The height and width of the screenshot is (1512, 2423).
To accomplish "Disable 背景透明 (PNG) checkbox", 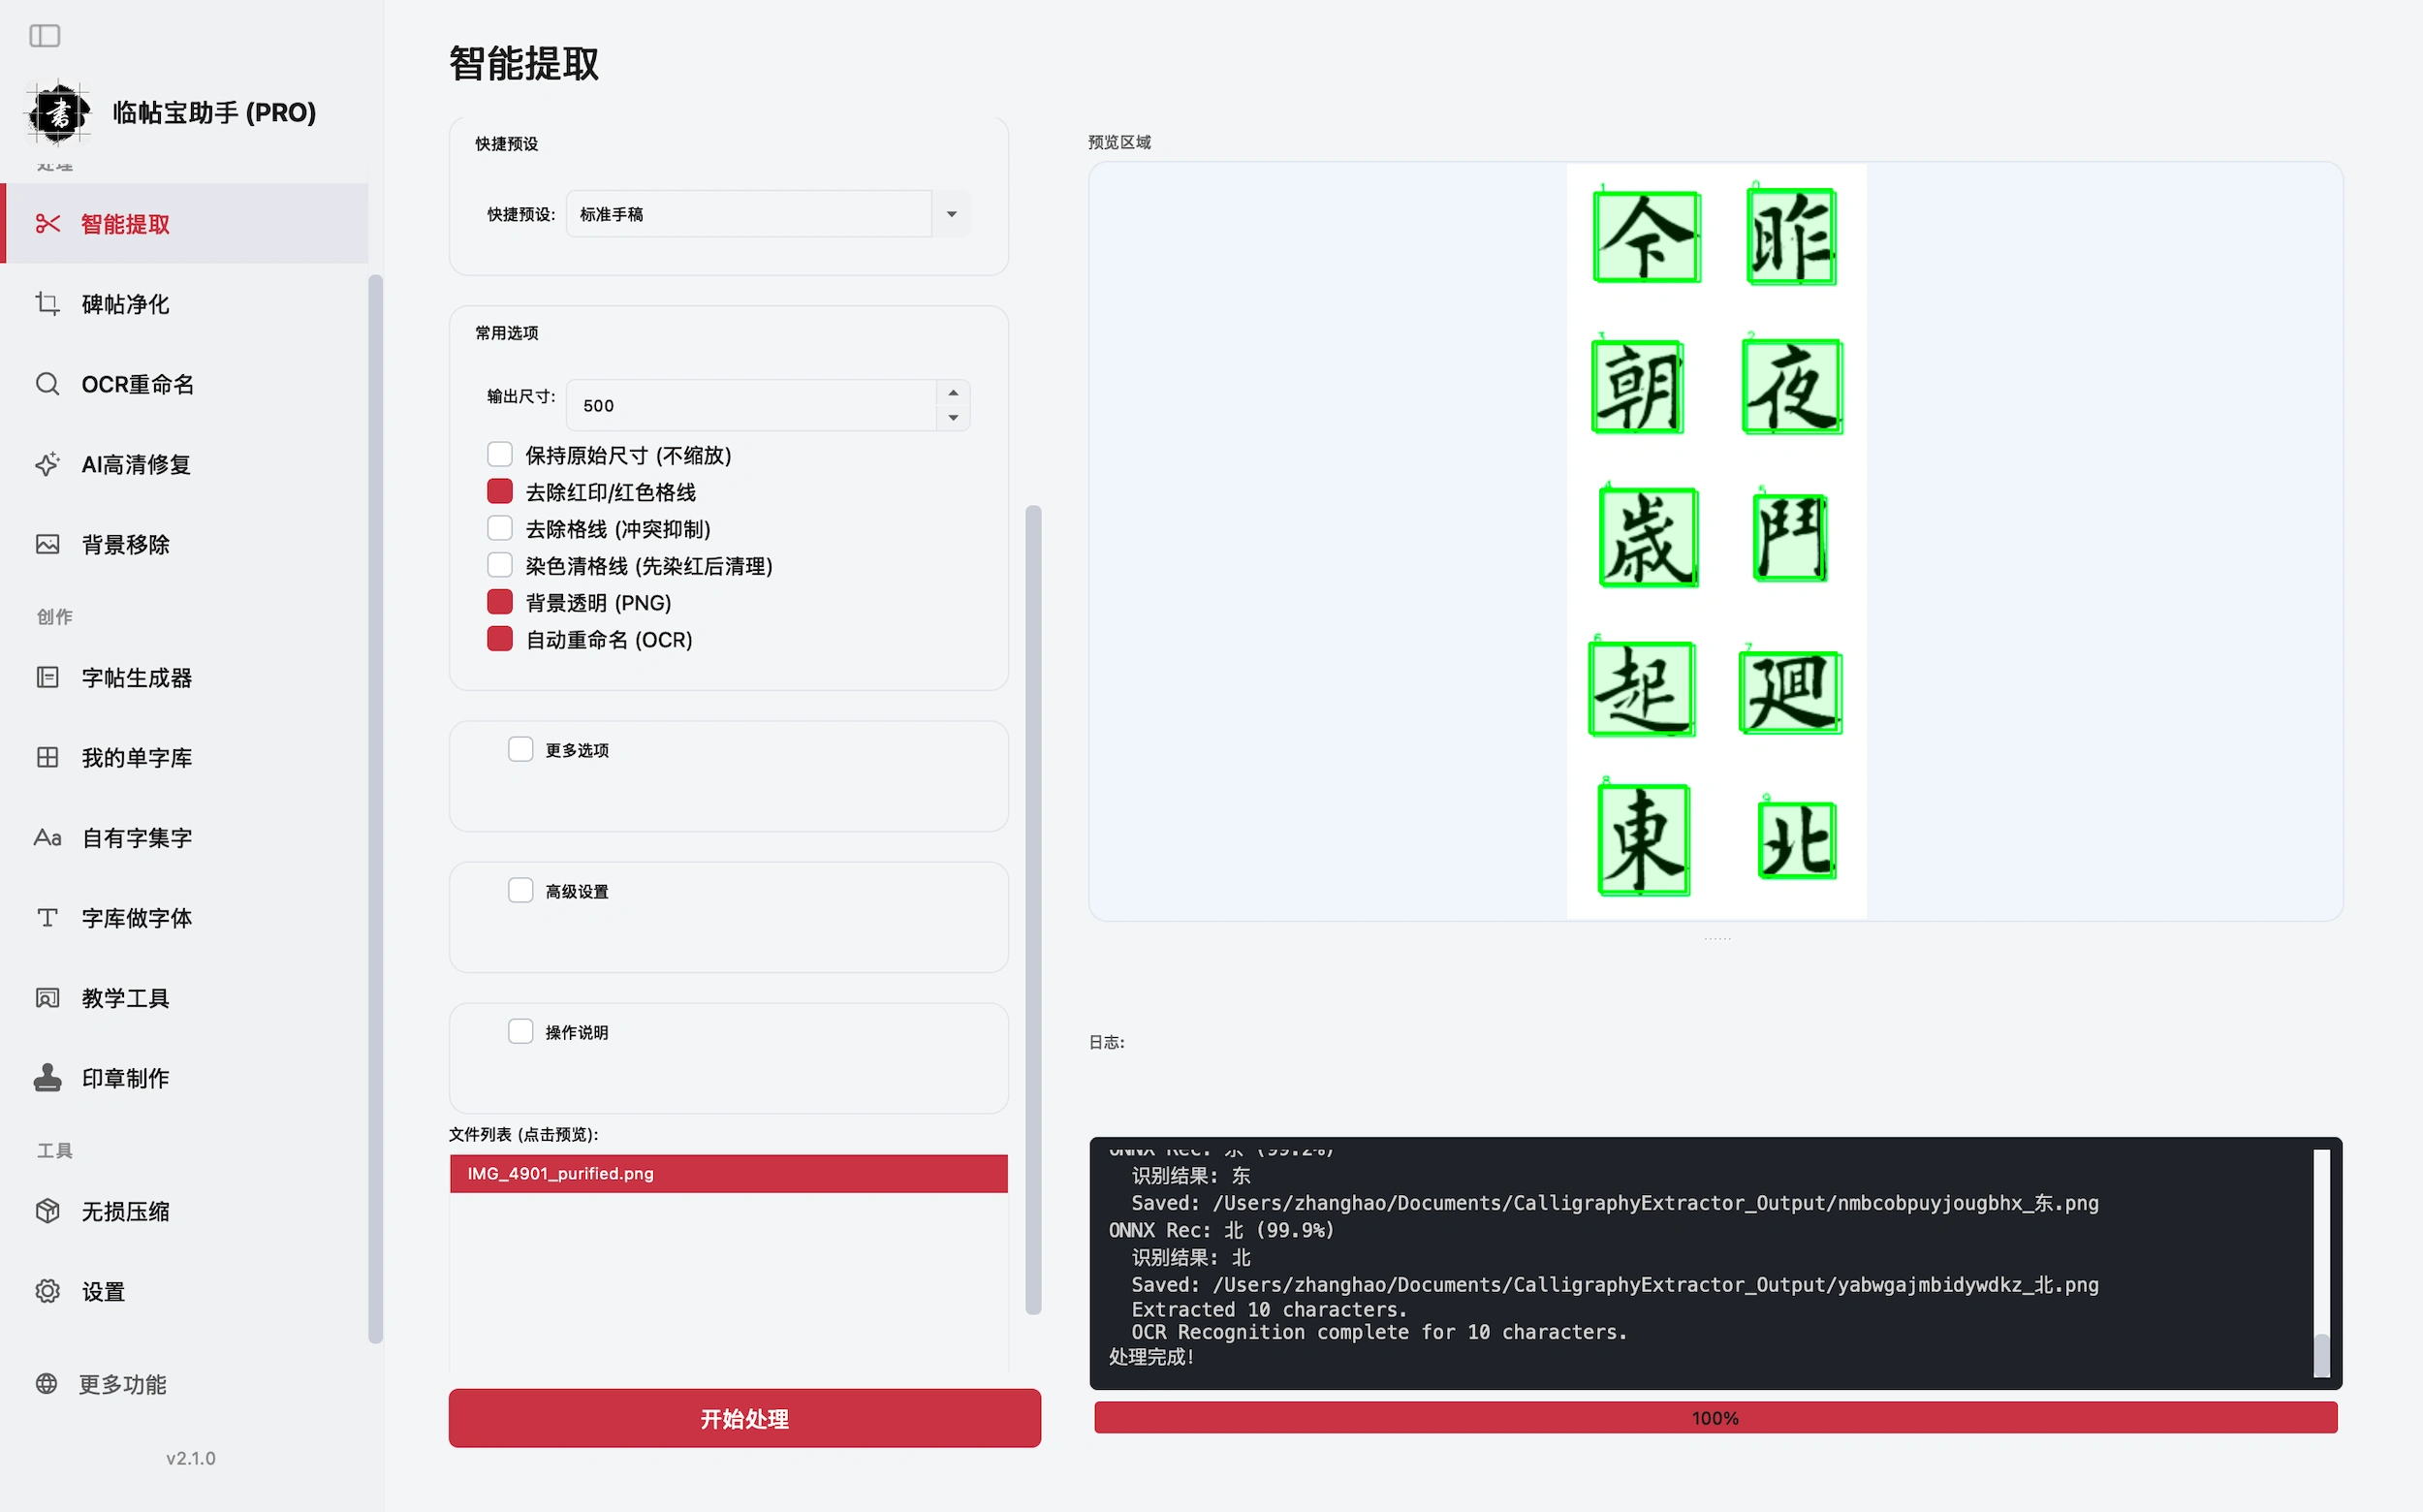I will tap(500, 602).
